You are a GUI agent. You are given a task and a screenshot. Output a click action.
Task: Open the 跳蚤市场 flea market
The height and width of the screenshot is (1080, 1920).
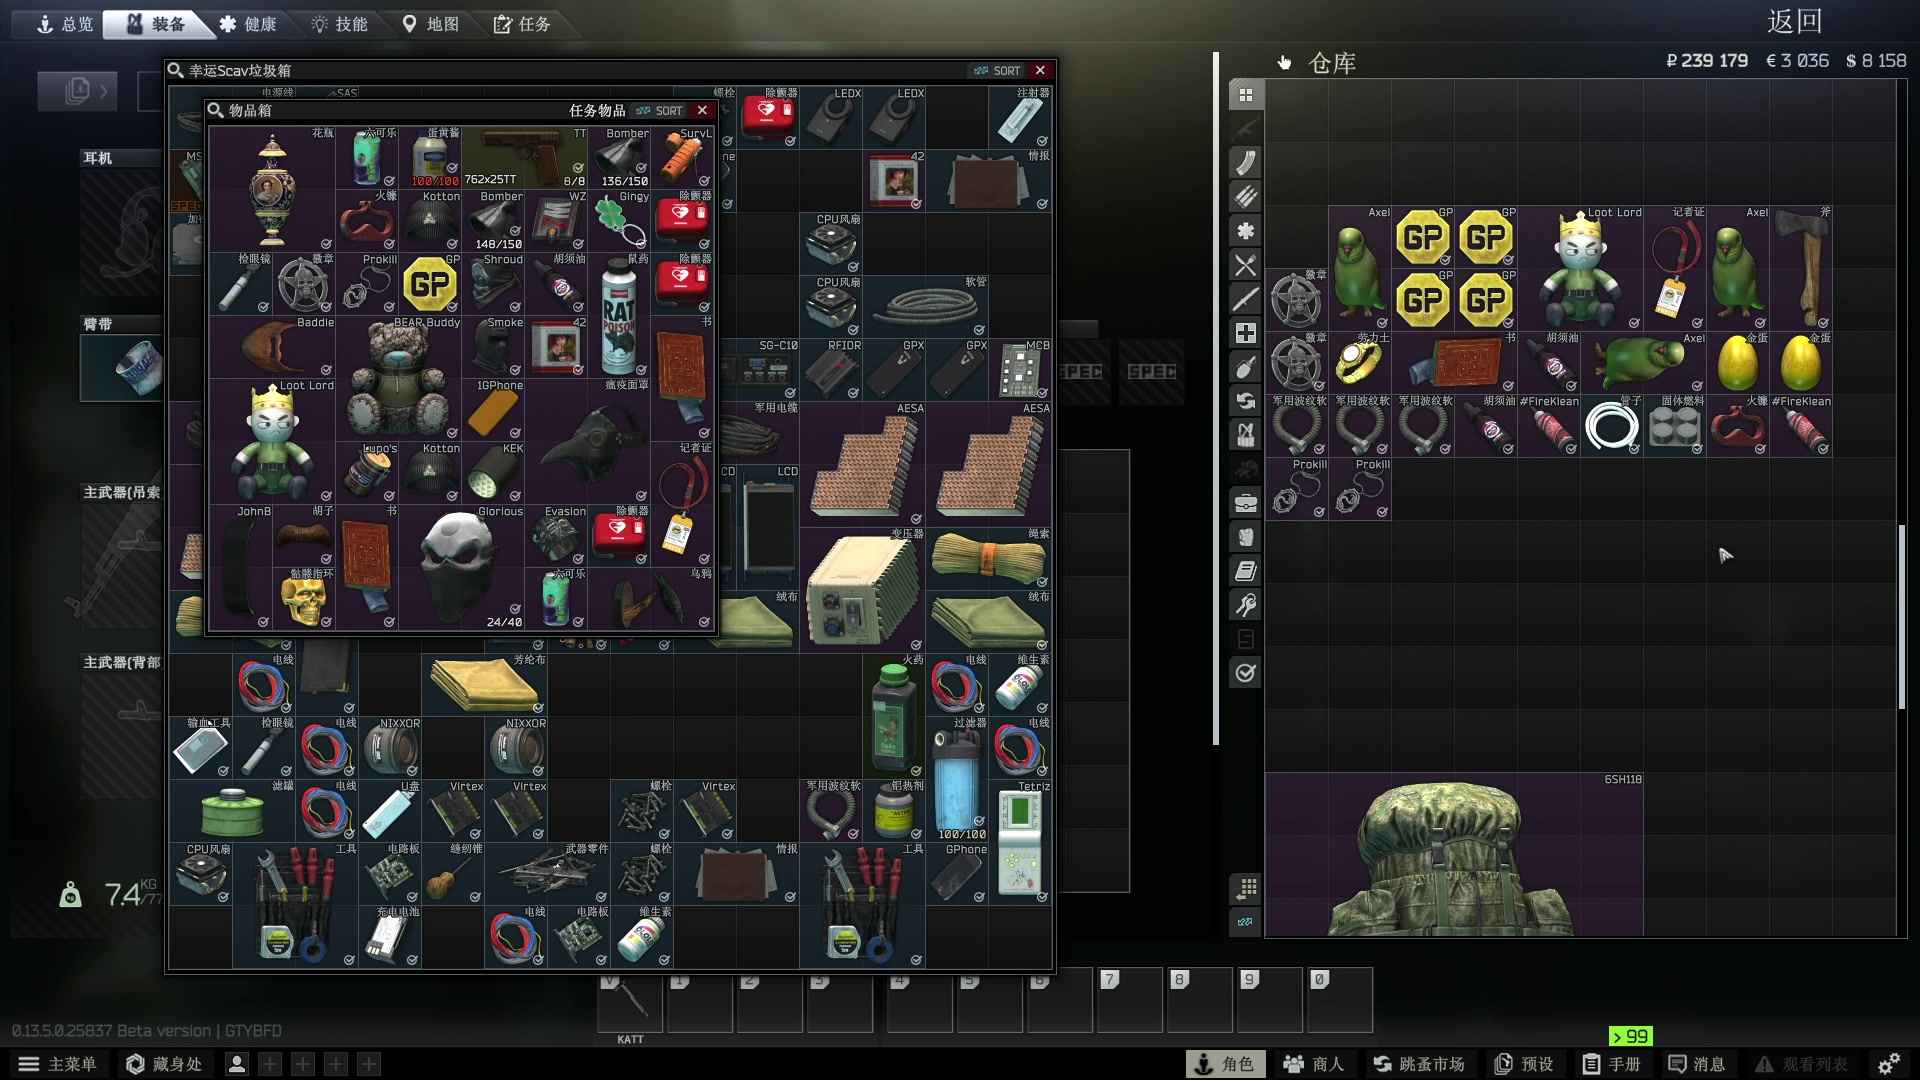click(1419, 1064)
